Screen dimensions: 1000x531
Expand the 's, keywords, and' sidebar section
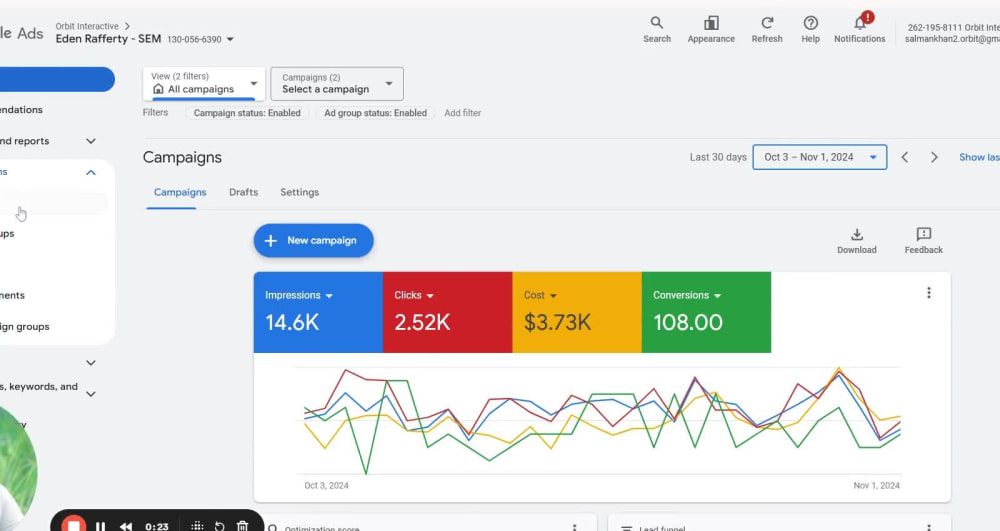coord(91,394)
